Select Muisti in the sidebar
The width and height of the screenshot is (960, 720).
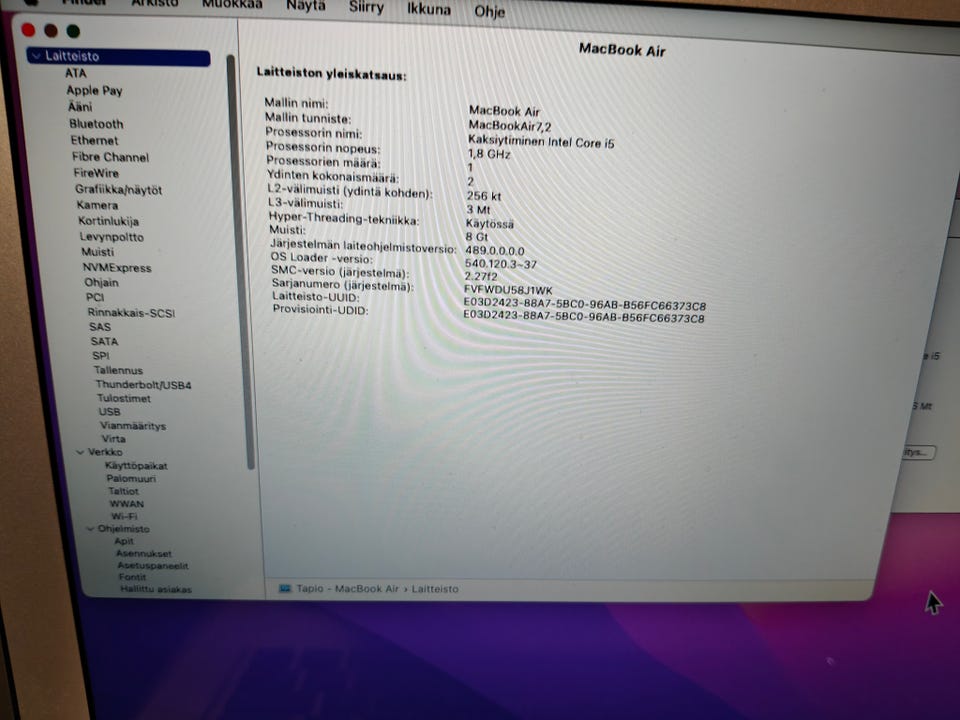[x=98, y=252]
